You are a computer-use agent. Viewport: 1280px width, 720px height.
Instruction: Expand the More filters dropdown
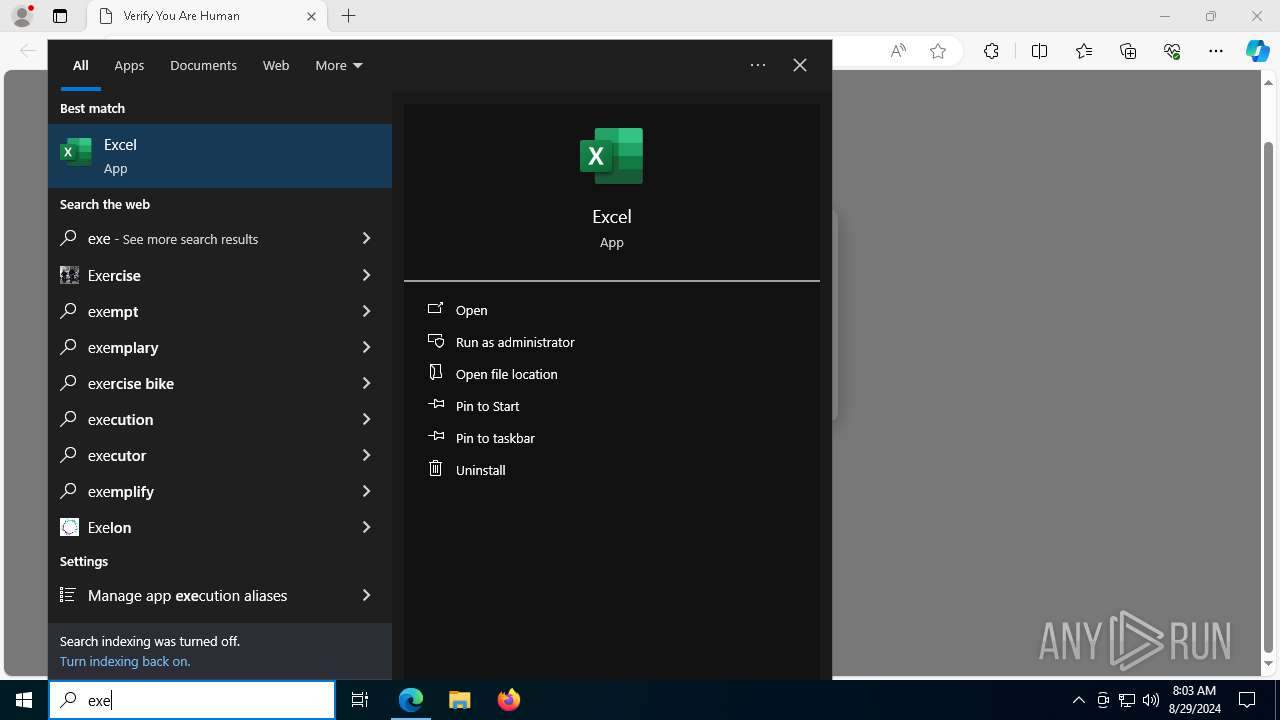click(339, 65)
